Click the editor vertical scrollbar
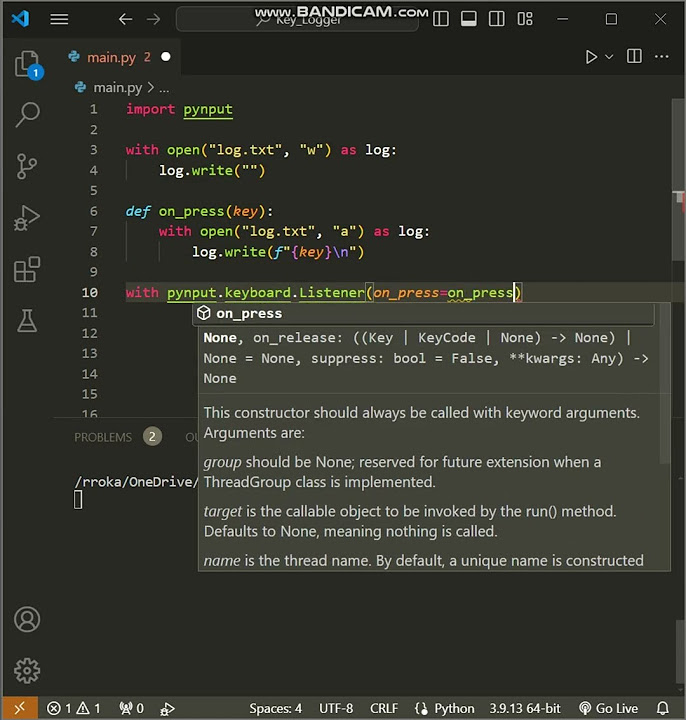Screen dimensions: 686x720 tap(678, 179)
